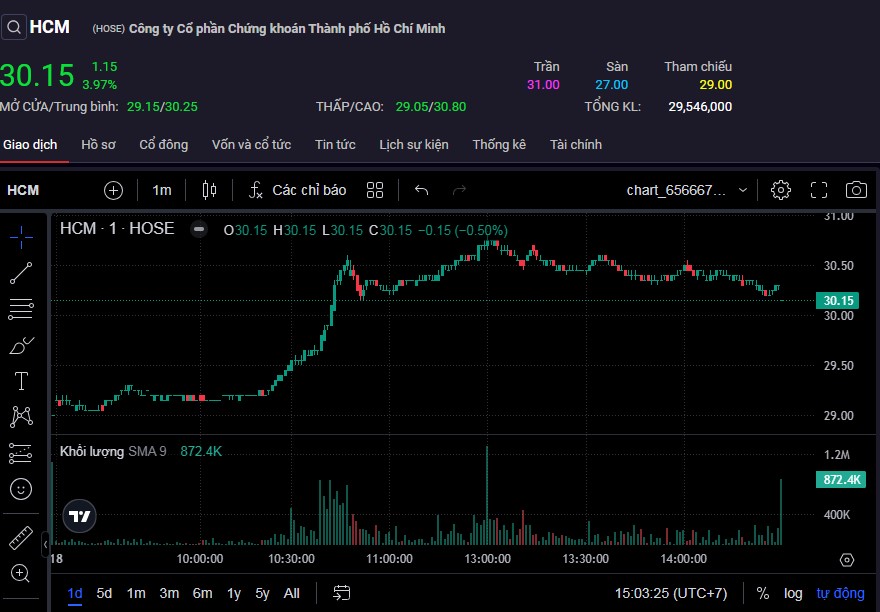Toggle auto scale labeled tự động
Screen dimensions: 880x612
click(838, 593)
